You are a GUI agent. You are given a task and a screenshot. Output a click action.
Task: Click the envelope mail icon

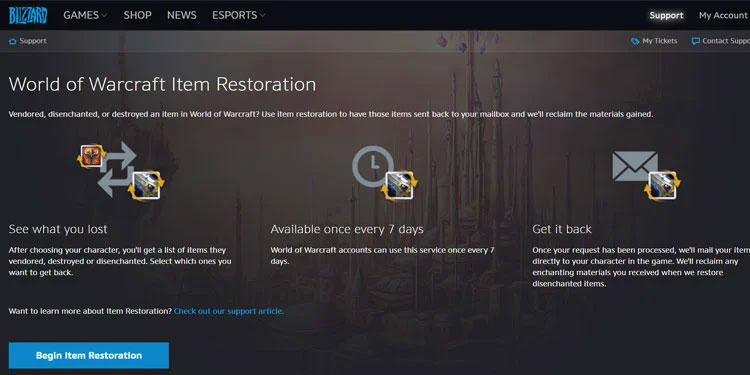click(x=635, y=166)
